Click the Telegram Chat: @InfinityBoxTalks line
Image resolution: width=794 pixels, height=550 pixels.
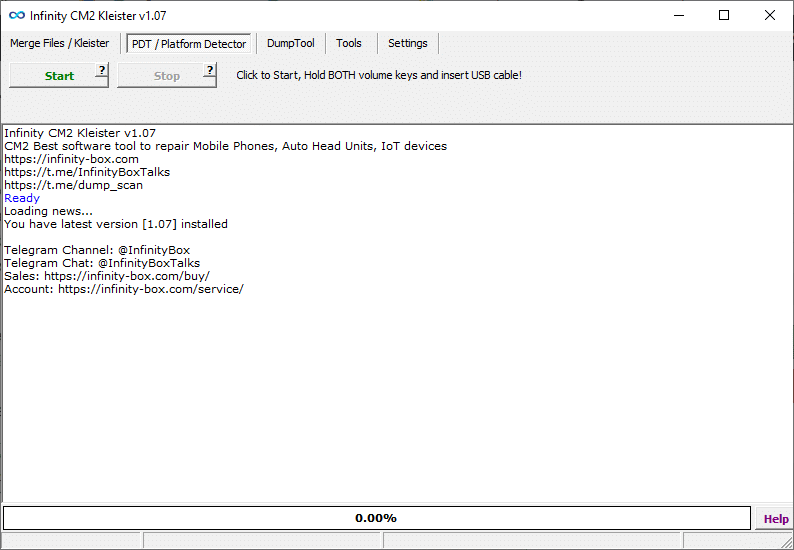[x=102, y=263]
